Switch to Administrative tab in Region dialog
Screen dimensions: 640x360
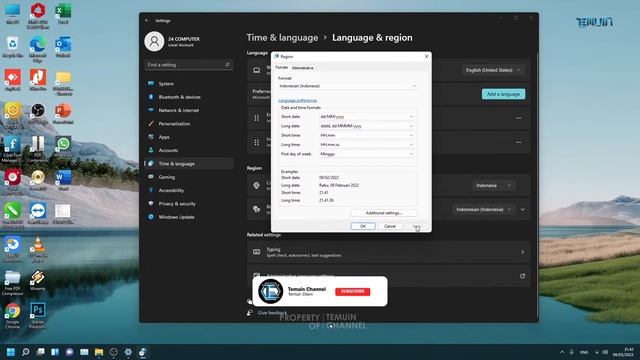pyautogui.click(x=302, y=68)
